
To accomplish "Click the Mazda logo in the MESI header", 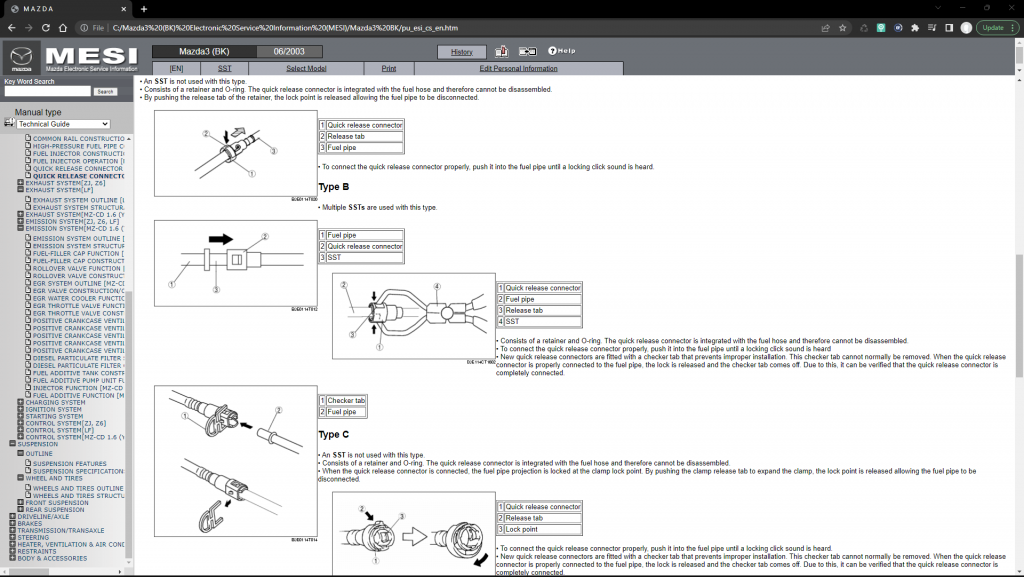I will (x=23, y=57).
